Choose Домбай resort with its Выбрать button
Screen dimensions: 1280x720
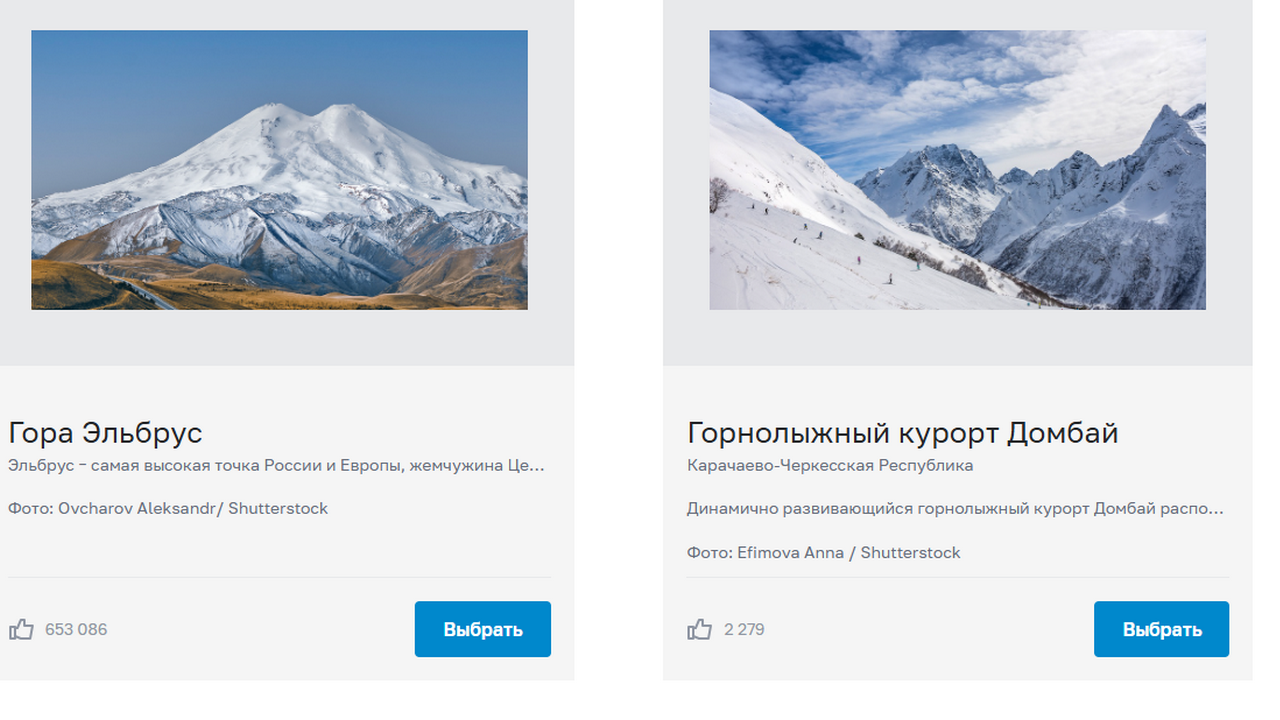(x=1161, y=629)
